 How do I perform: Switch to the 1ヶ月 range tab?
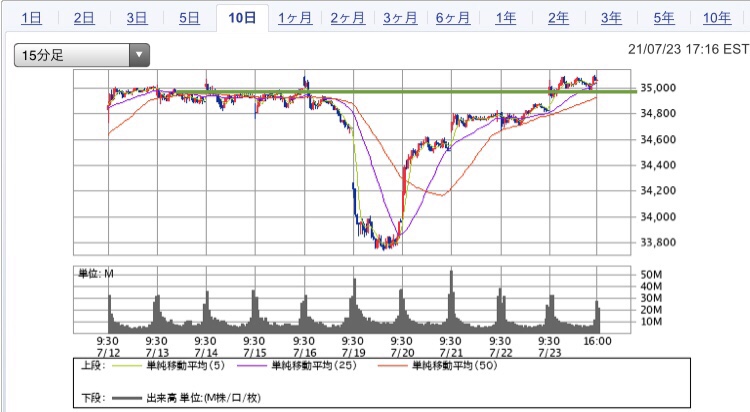[x=295, y=18]
